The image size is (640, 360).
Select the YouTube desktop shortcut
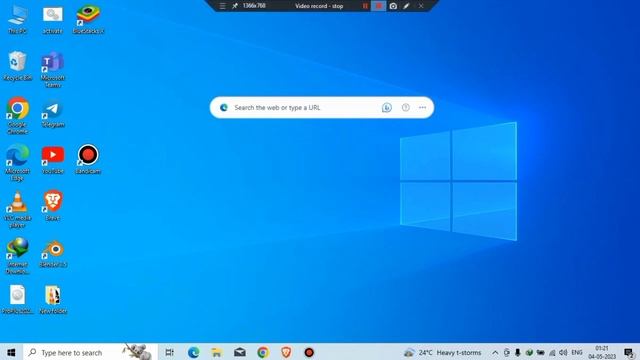click(53, 160)
